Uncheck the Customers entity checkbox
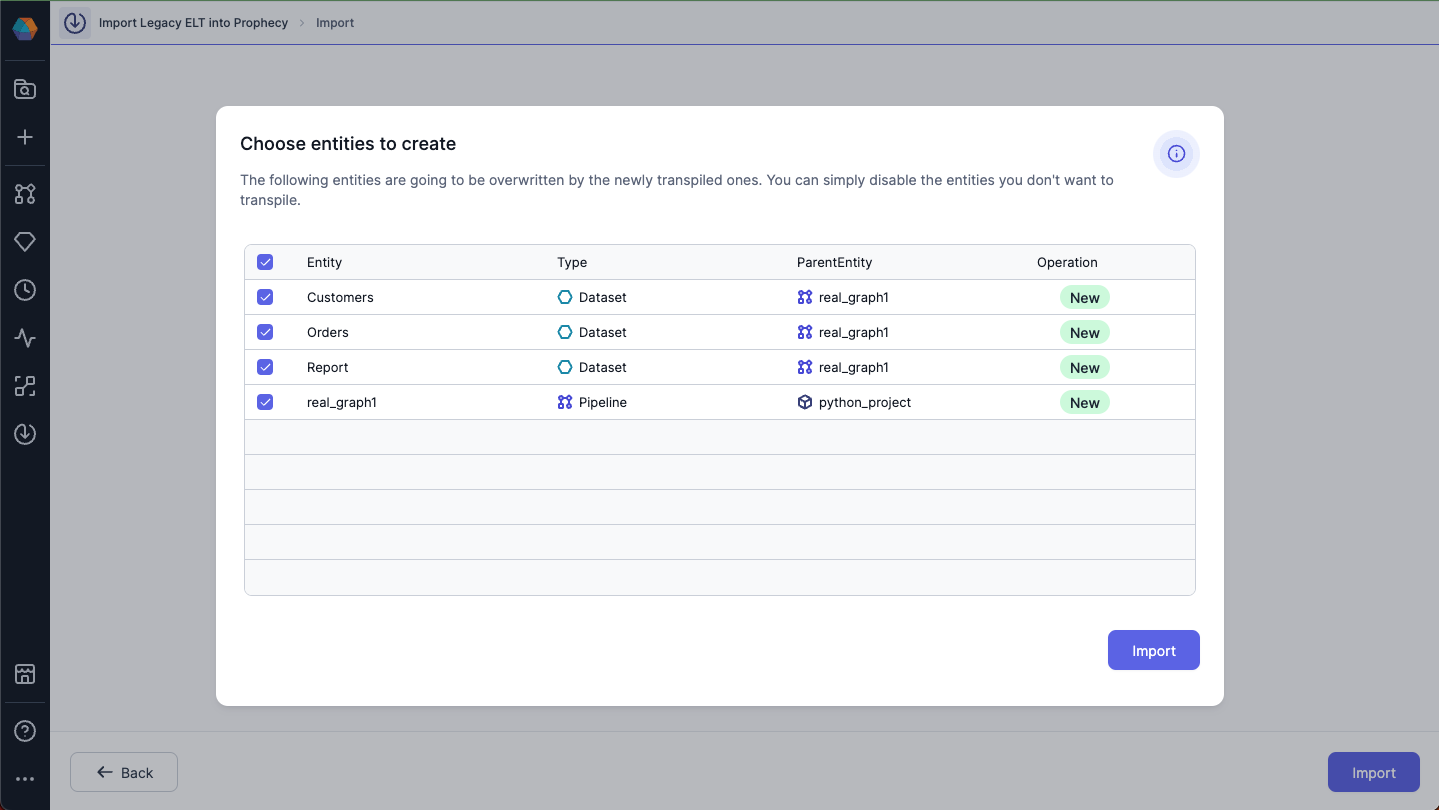Screen dimensions: 1439x810 tap(265, 297)
